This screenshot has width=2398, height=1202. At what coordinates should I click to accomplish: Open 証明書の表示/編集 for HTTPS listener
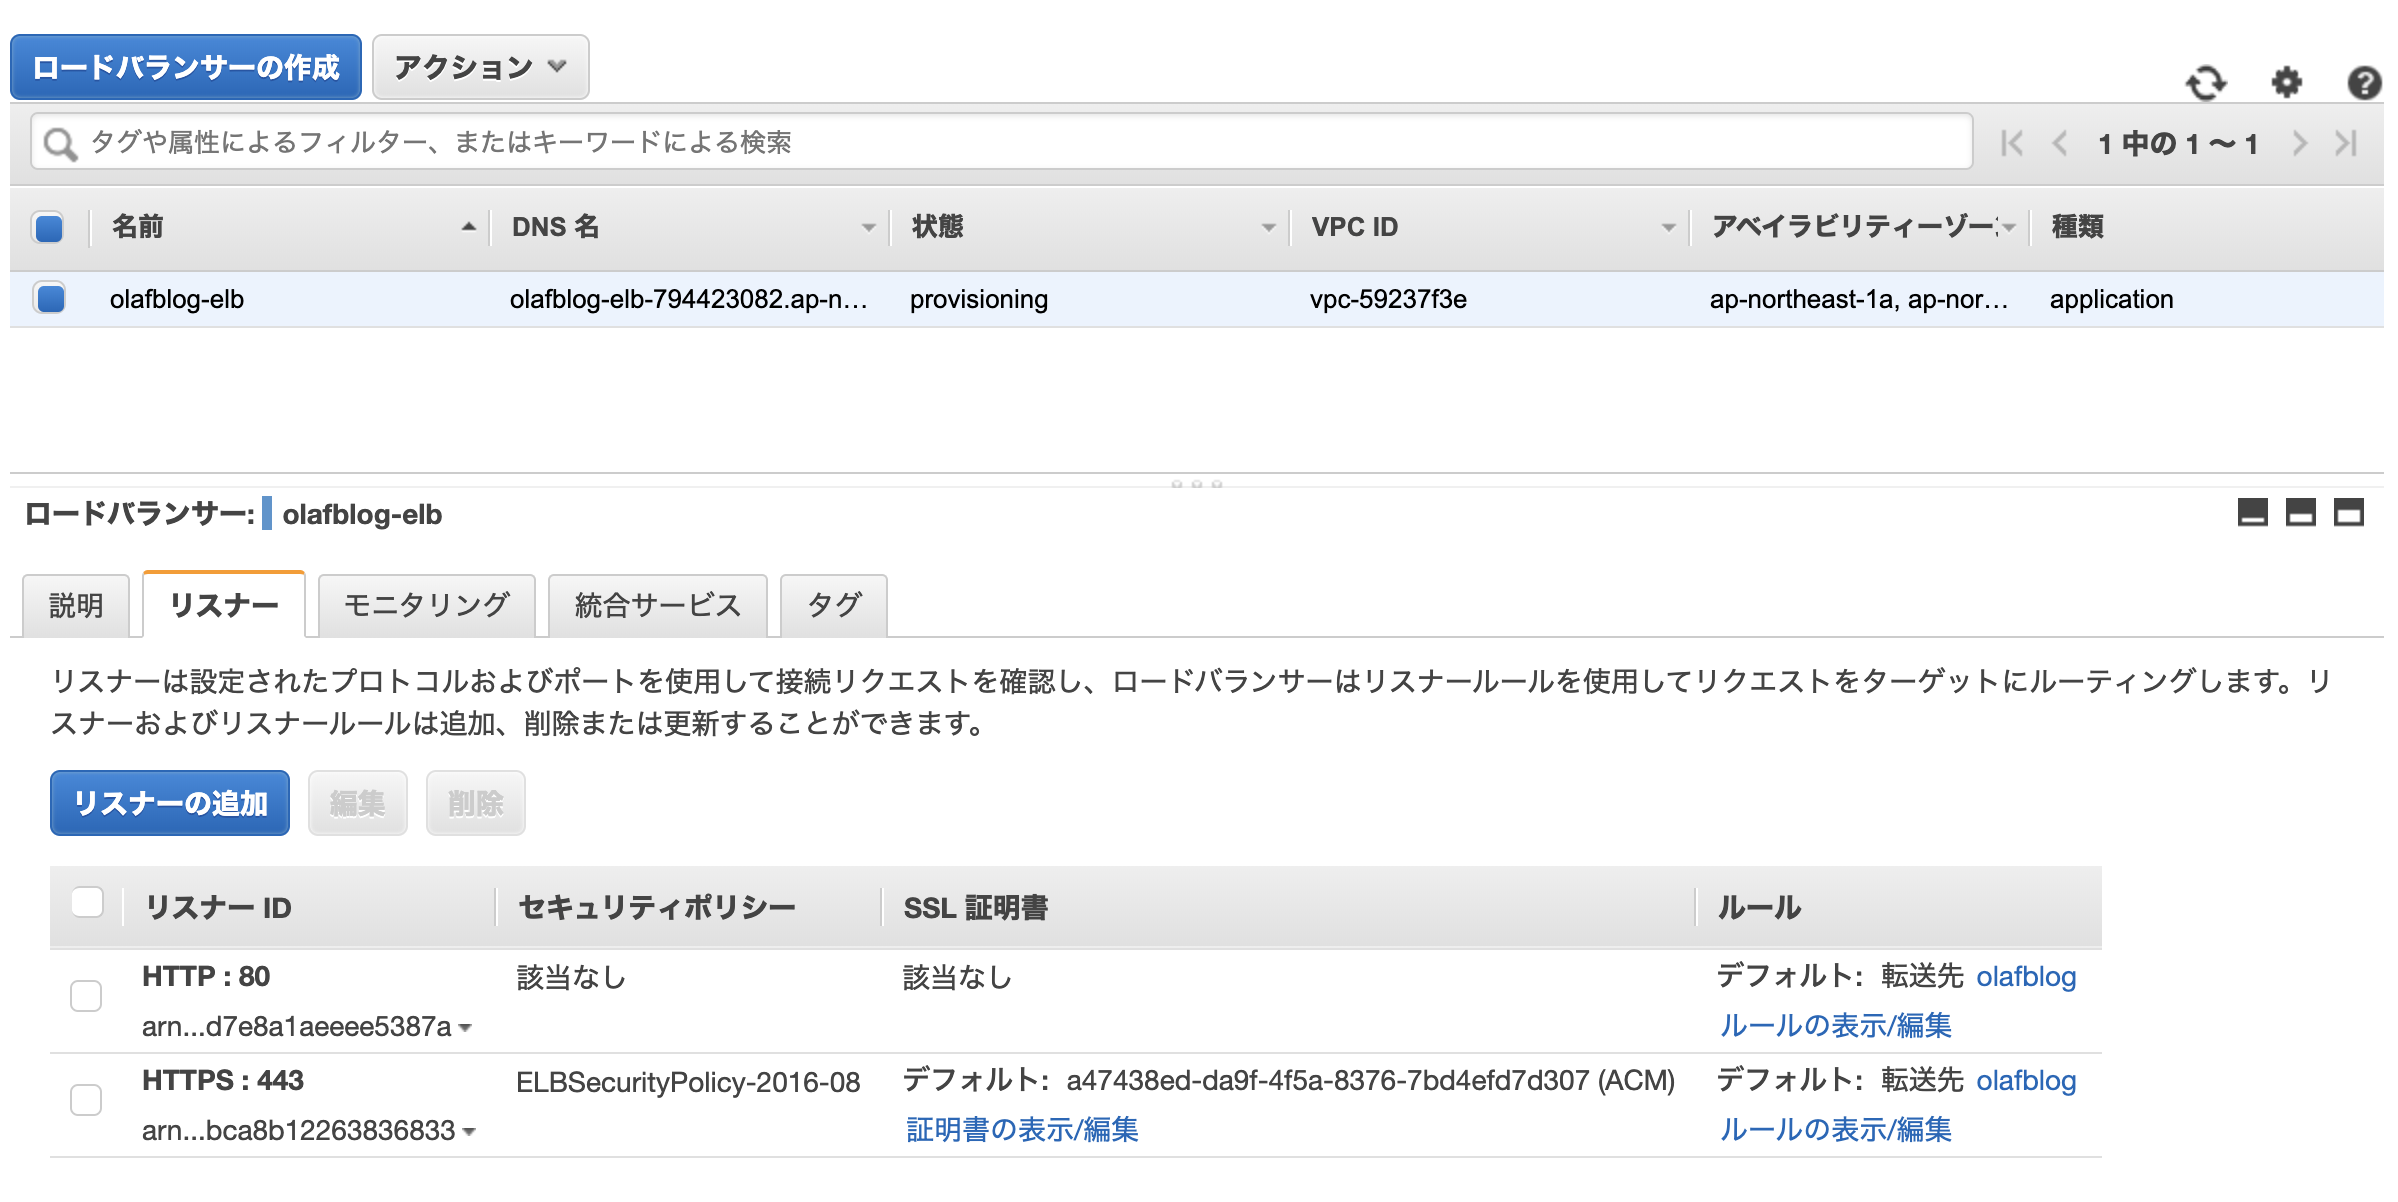[1023, 1130]
